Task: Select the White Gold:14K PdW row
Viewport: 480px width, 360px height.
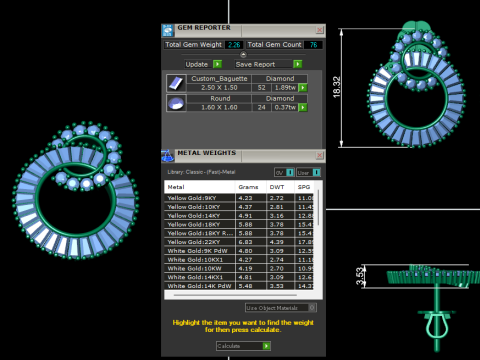Action: tap(239, 286)
